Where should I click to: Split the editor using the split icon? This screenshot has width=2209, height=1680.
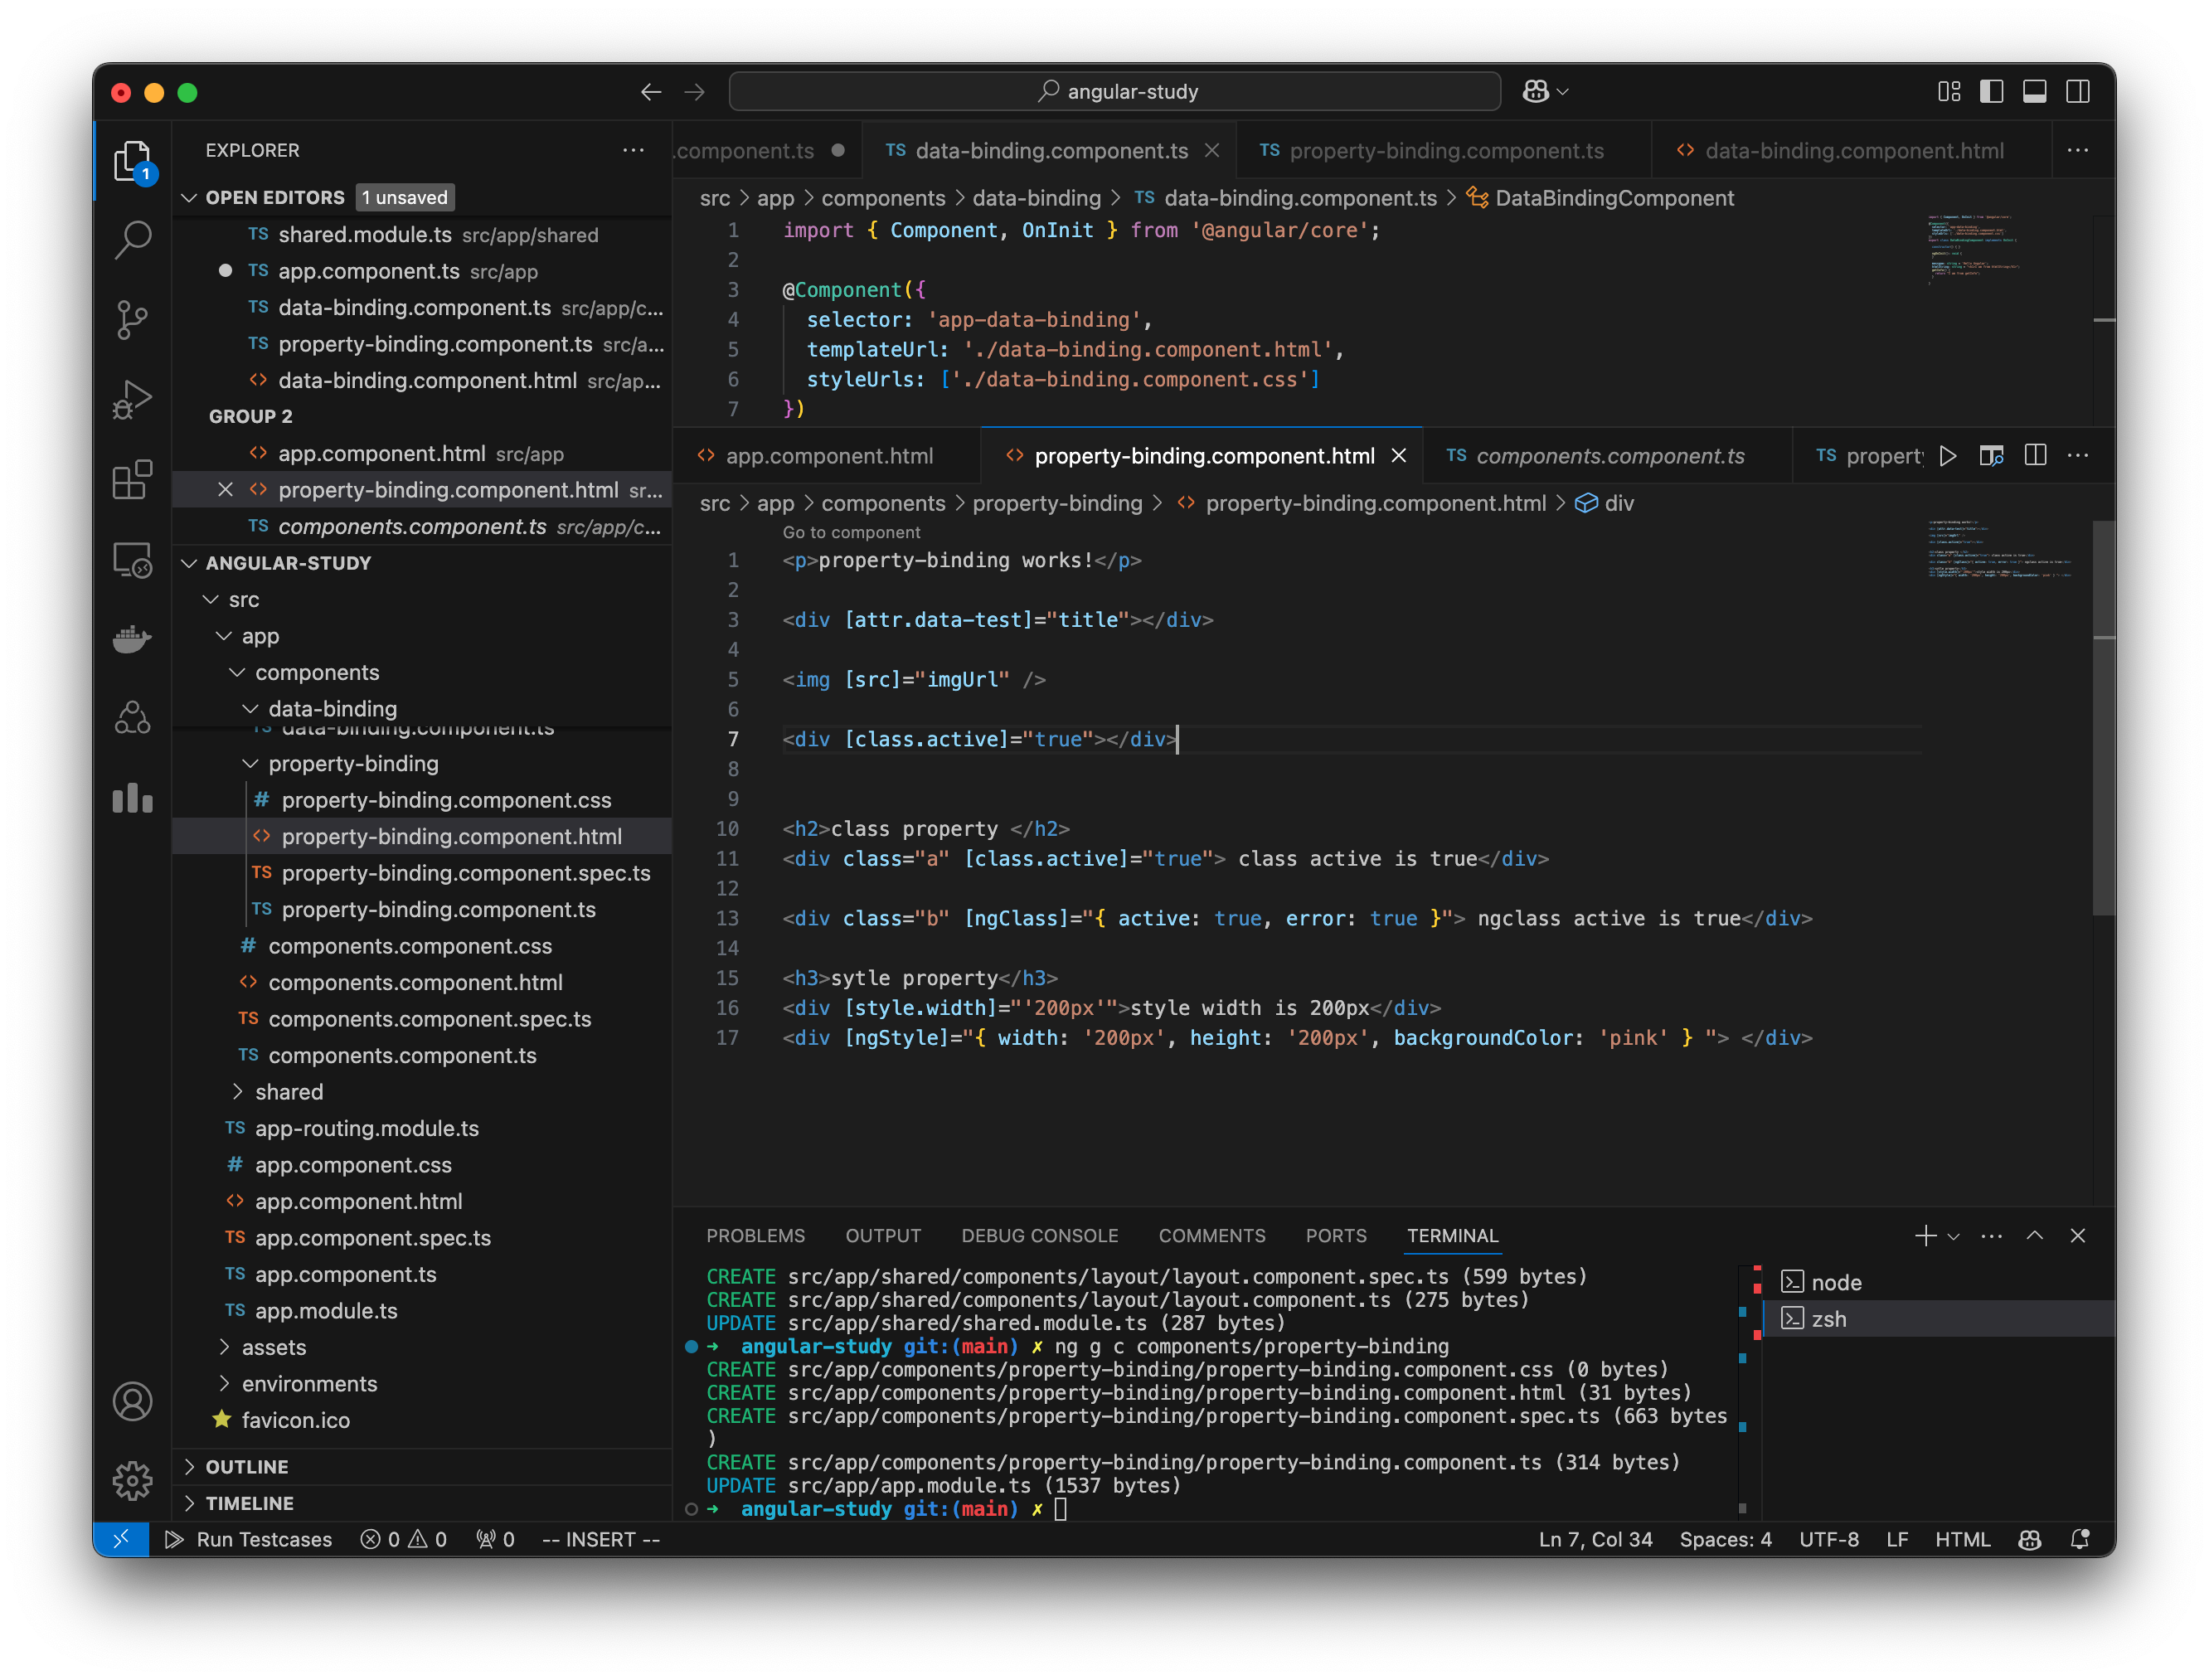[2036, 455]
